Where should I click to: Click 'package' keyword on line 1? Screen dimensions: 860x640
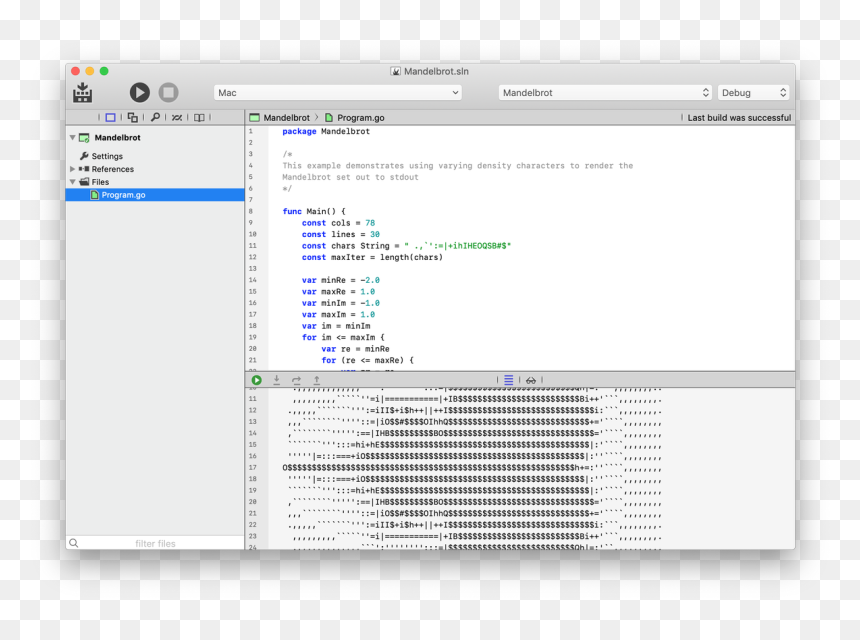click(x=299, y=131)
